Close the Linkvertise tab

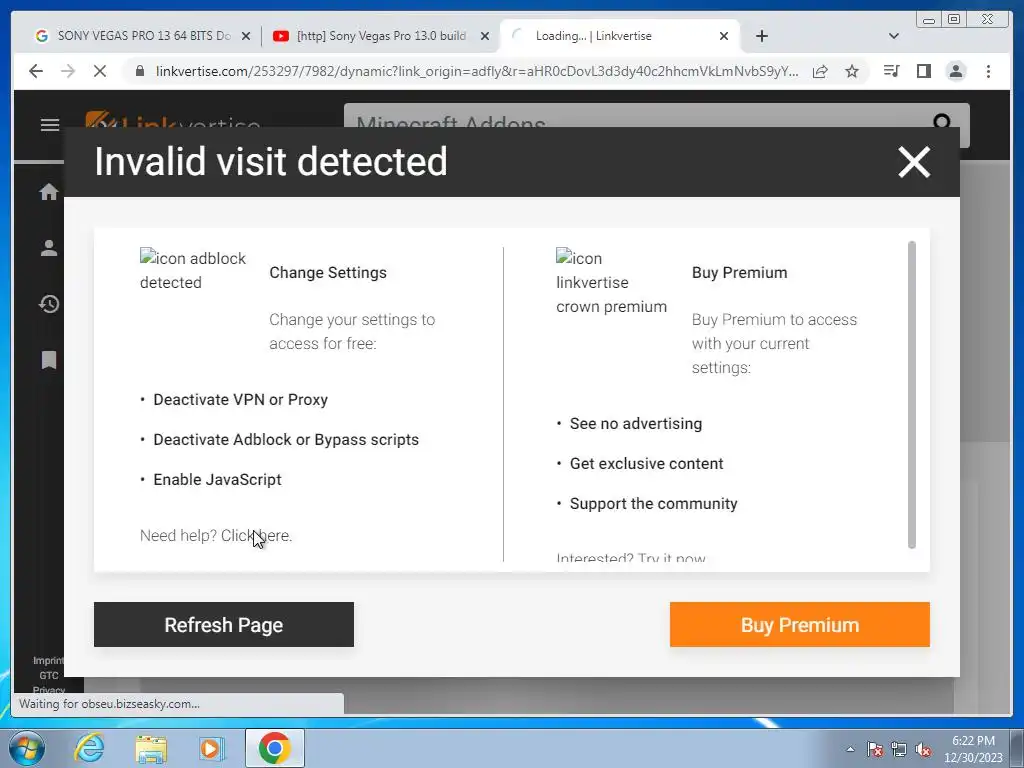pyautogui.click(x=724, y=36)
